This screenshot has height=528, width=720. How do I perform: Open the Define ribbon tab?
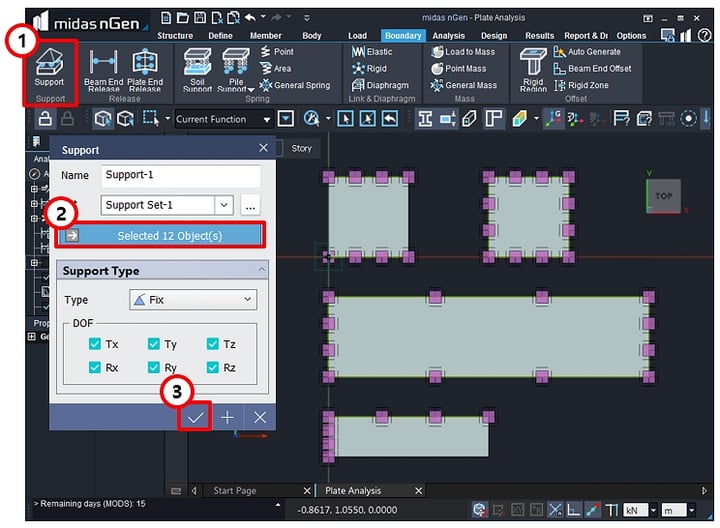coord(220,35)
